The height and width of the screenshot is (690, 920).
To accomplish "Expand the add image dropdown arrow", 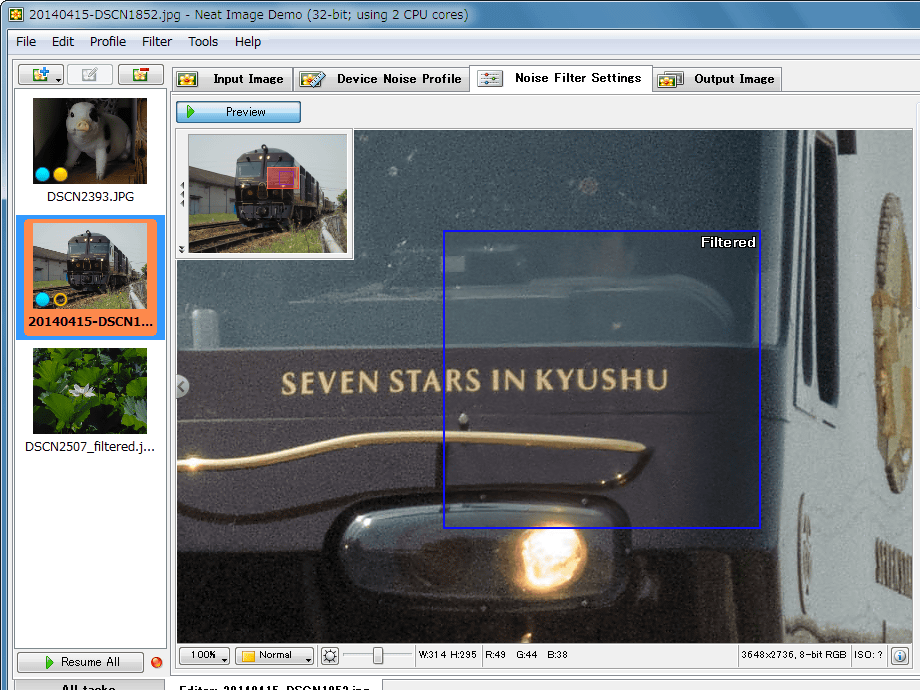I will (58, 79).
